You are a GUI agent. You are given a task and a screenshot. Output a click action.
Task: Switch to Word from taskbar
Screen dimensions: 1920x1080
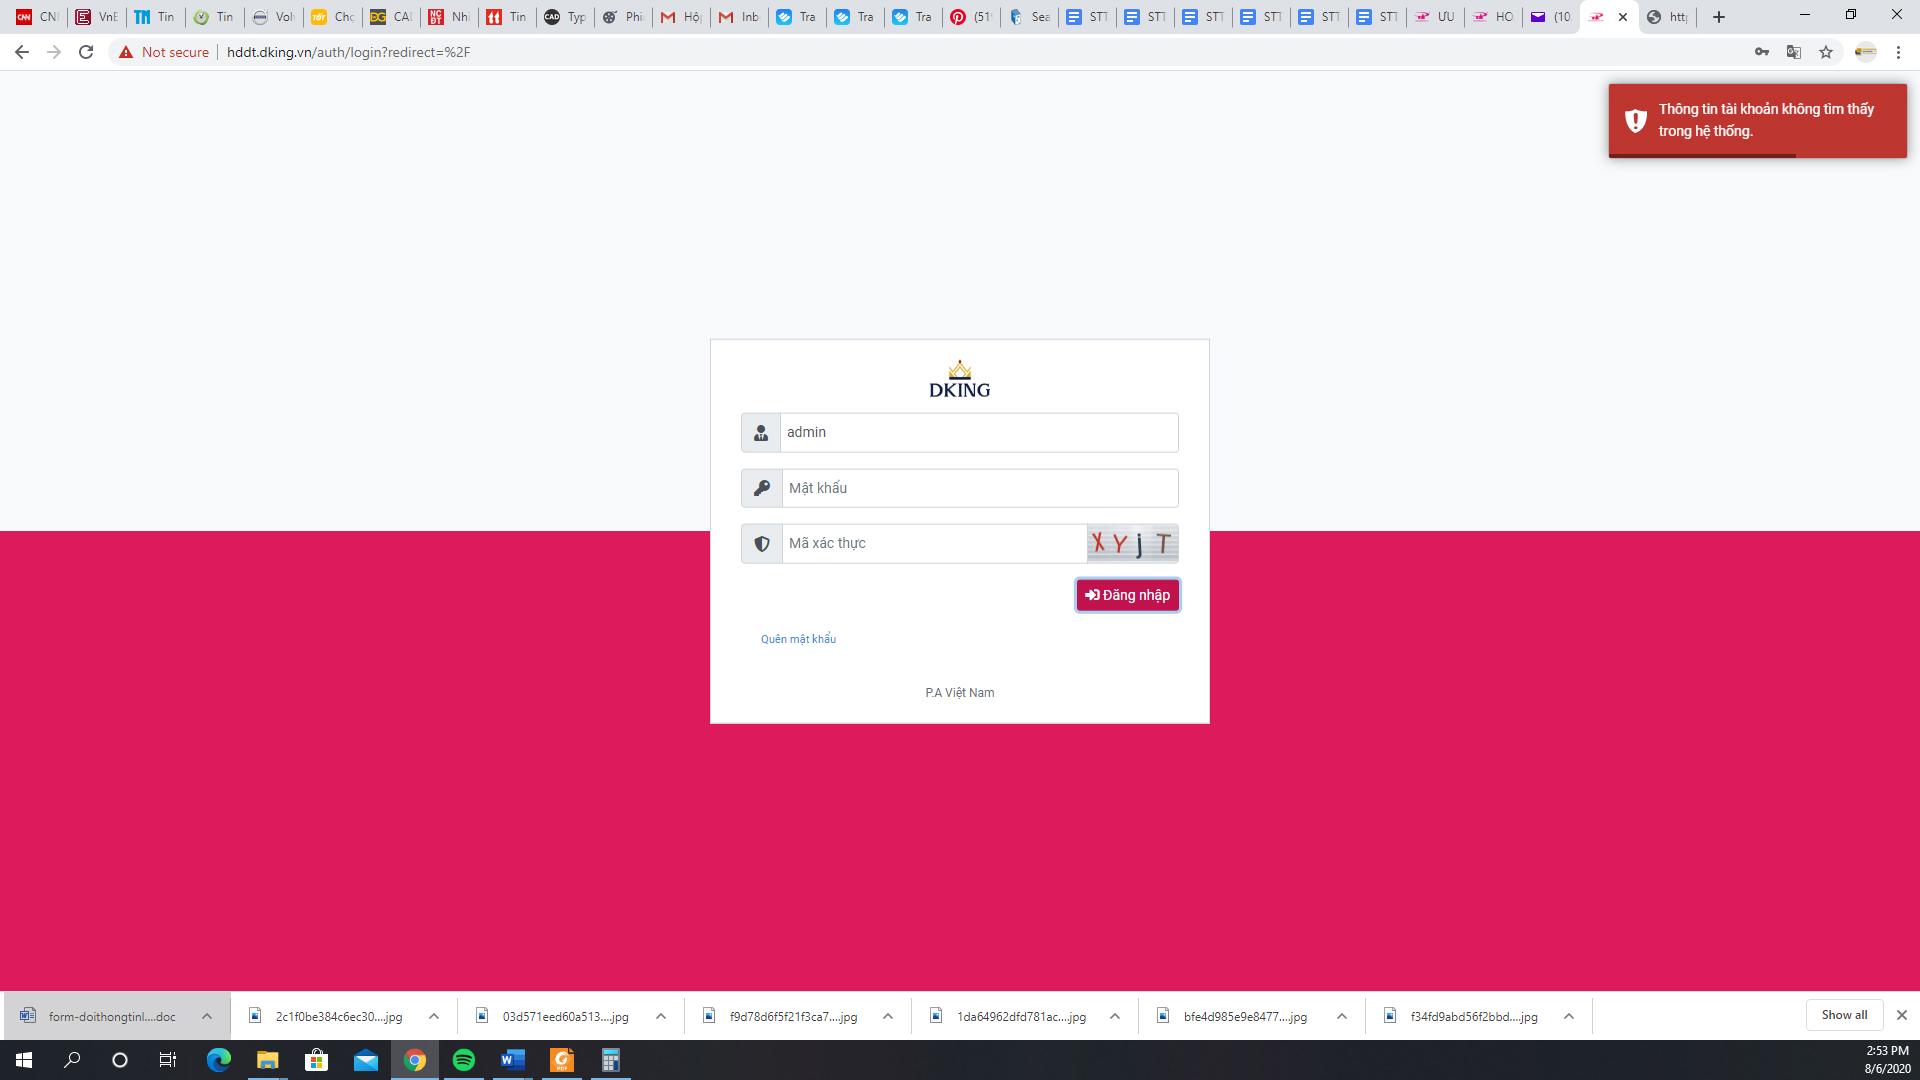pyautogui.click(x=513, y=1060)
